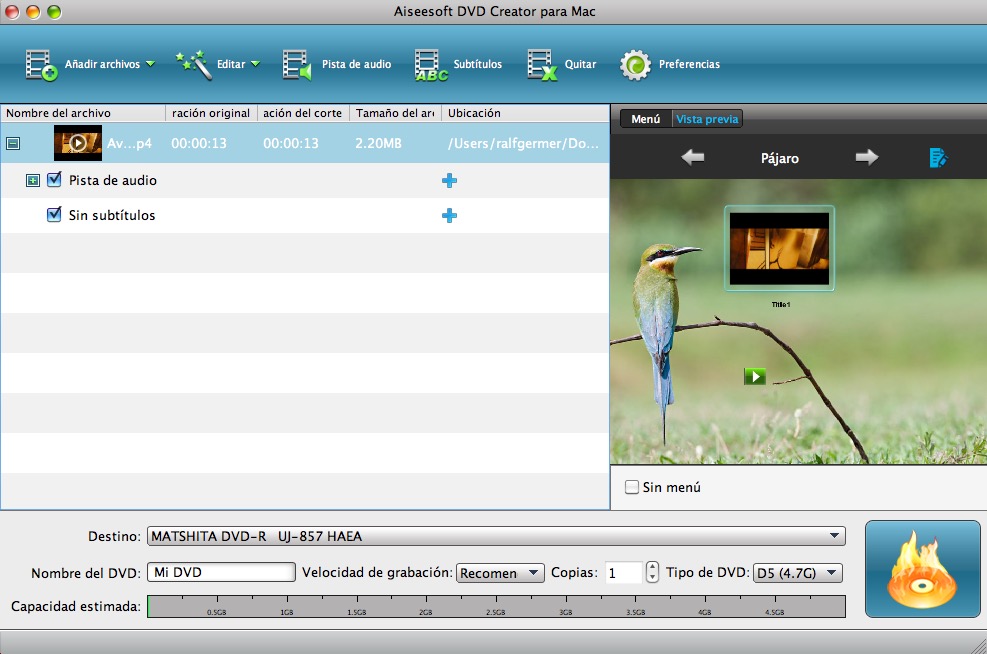Click the Nombre del DVD input field
987x654 pixels.
click(x=221, y=572)
